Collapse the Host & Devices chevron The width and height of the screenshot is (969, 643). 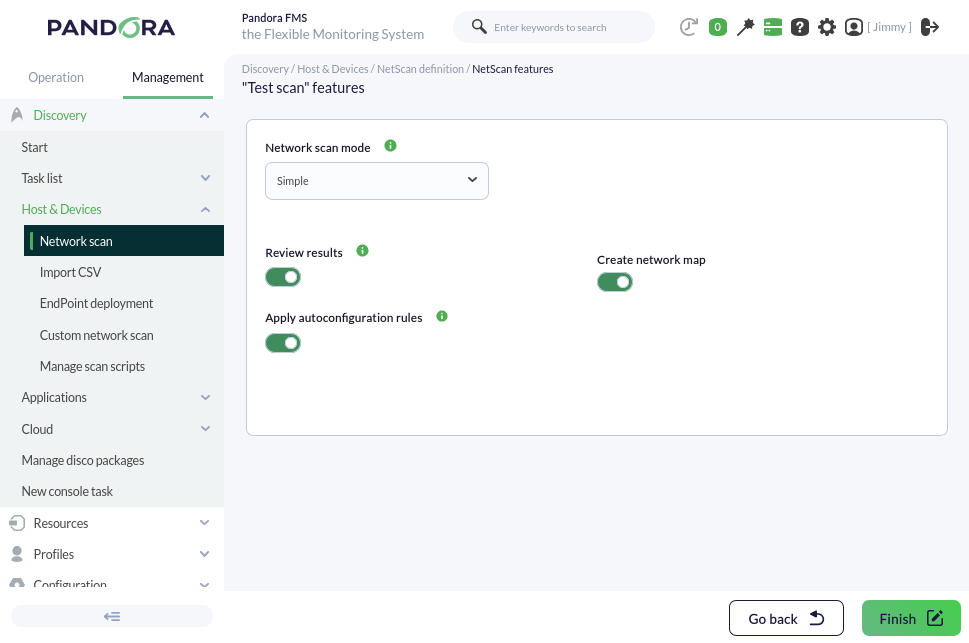[x=205, y=210]
